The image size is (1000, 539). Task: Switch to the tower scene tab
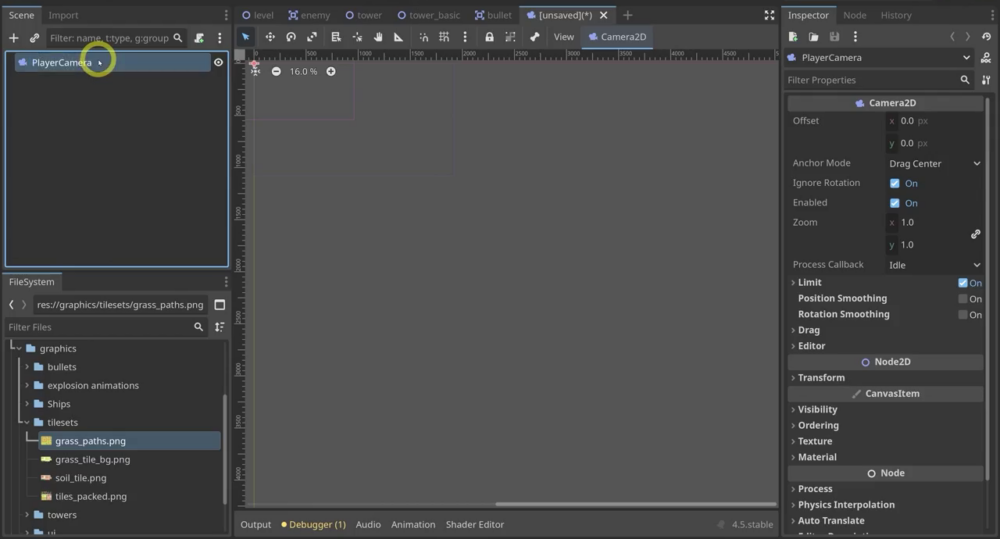point(364,15)
